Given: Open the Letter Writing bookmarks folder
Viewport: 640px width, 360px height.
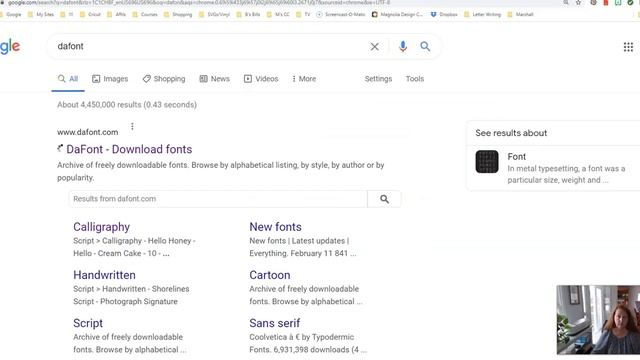Looking at the screenshot, I should (x=482, y=14).
